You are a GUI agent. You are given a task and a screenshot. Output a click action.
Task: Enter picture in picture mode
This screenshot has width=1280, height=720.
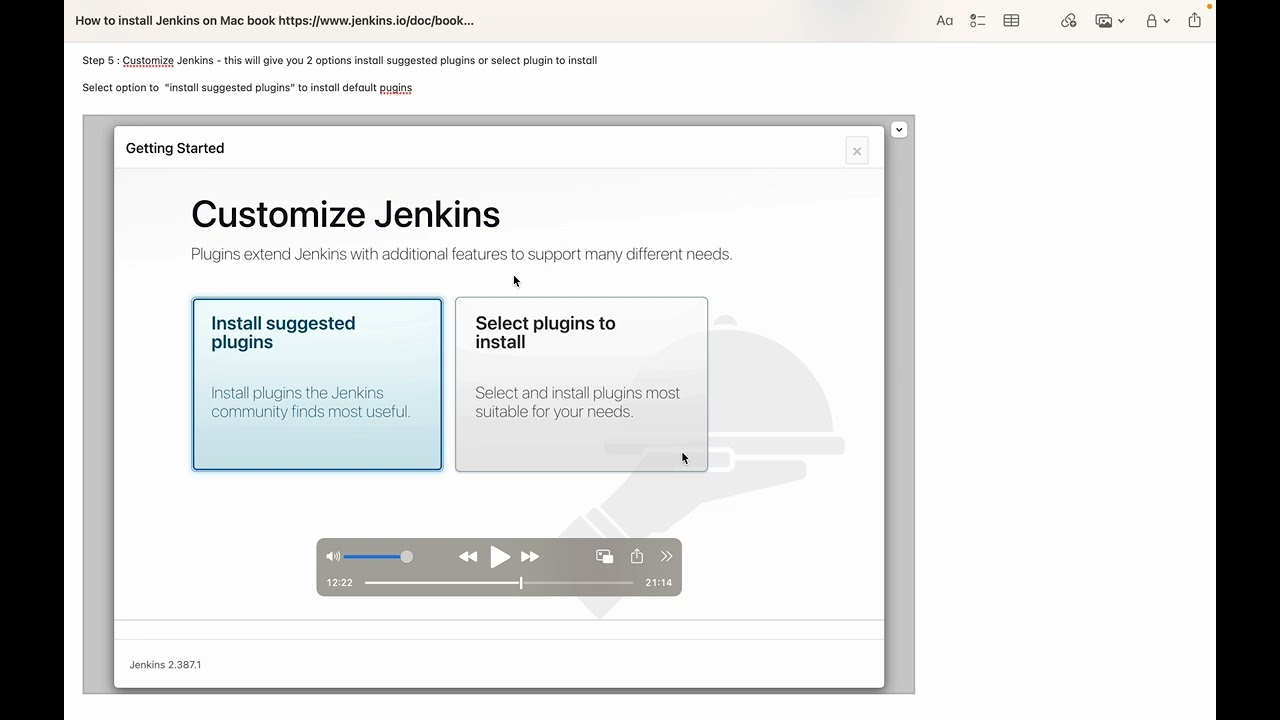click(x=604, y=556)
